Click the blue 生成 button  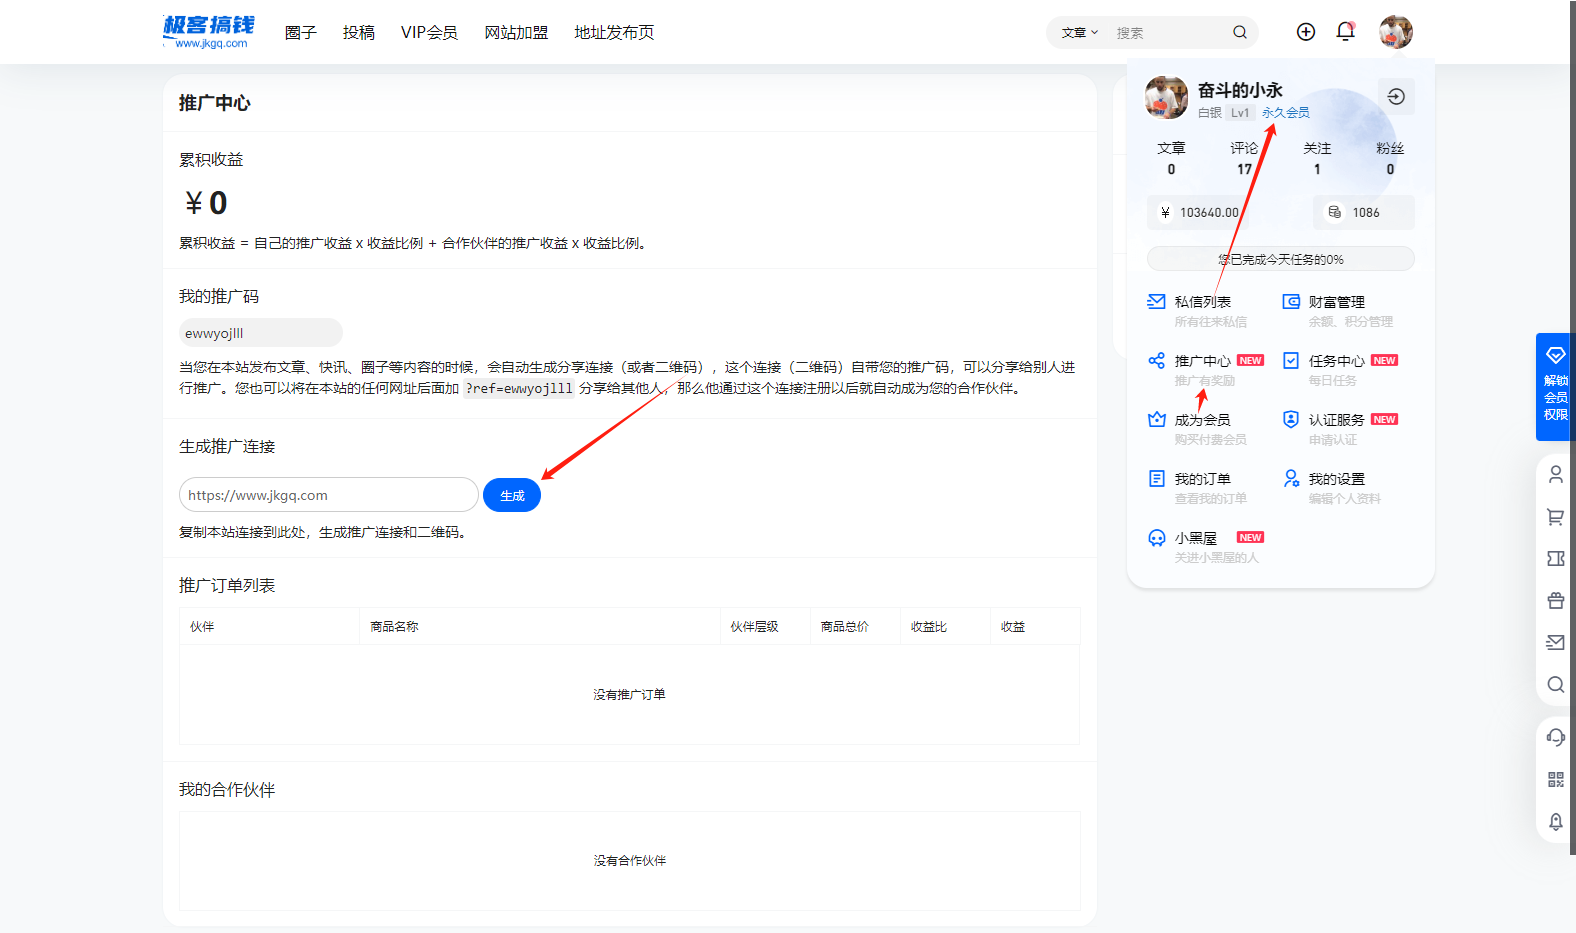[x=512, y=495]
